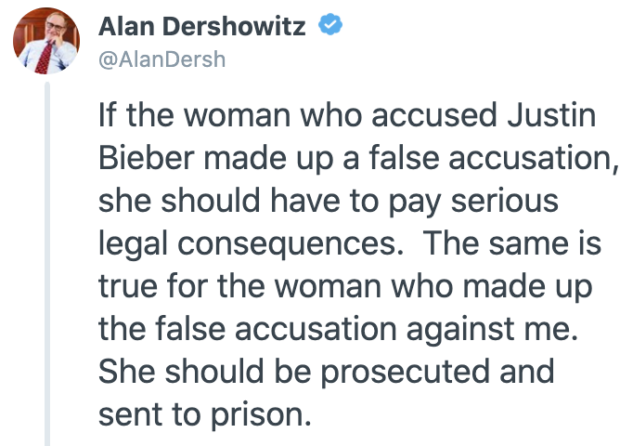Open the Alan Dershowitz display name
620x446 pixels.
(x=202, y=27)
